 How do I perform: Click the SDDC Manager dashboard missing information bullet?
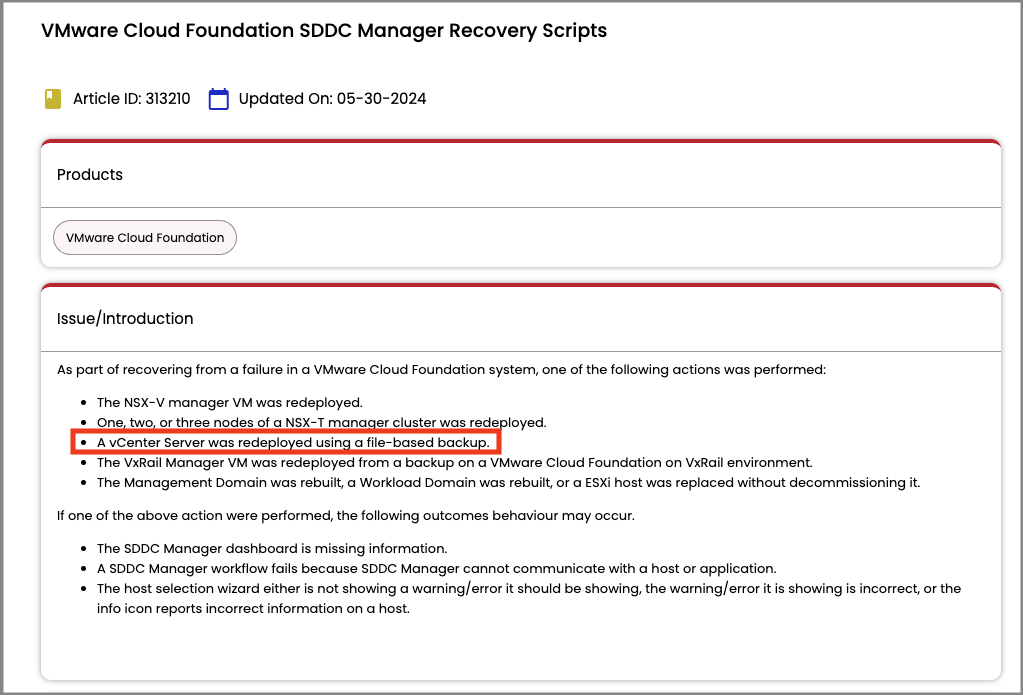point(272,549)
